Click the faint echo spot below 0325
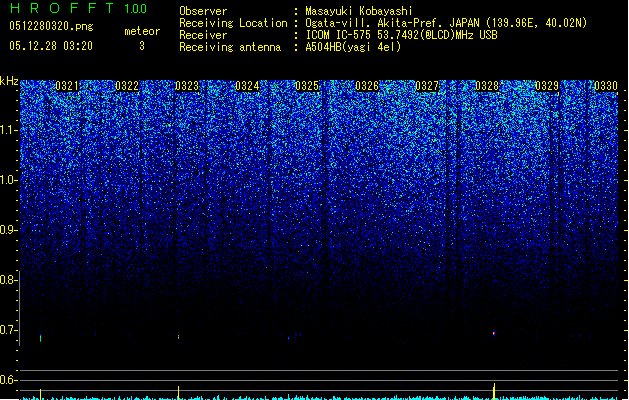The height and width of the screenshot is (400, 629). coord(288,338)
